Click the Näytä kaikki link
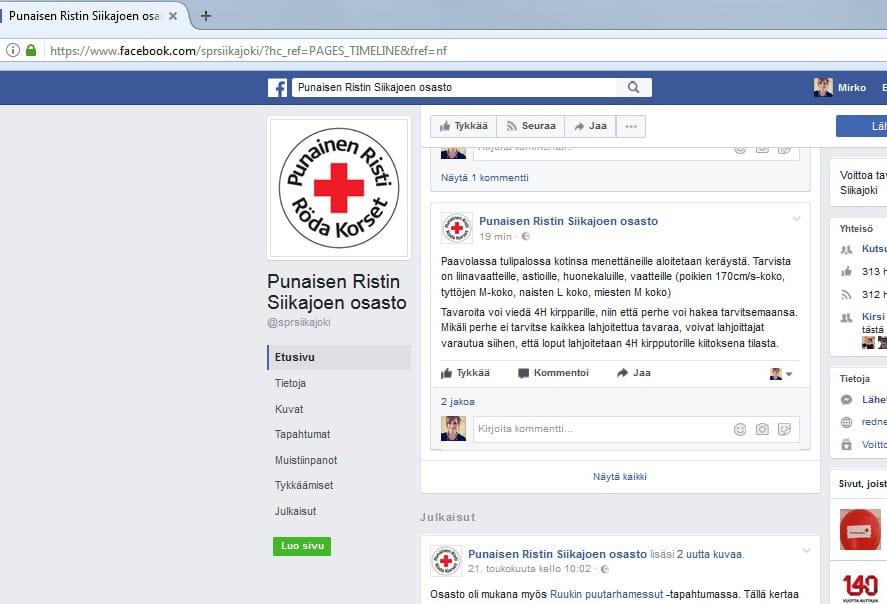This screenshot has height=604, width=887. 620,477
